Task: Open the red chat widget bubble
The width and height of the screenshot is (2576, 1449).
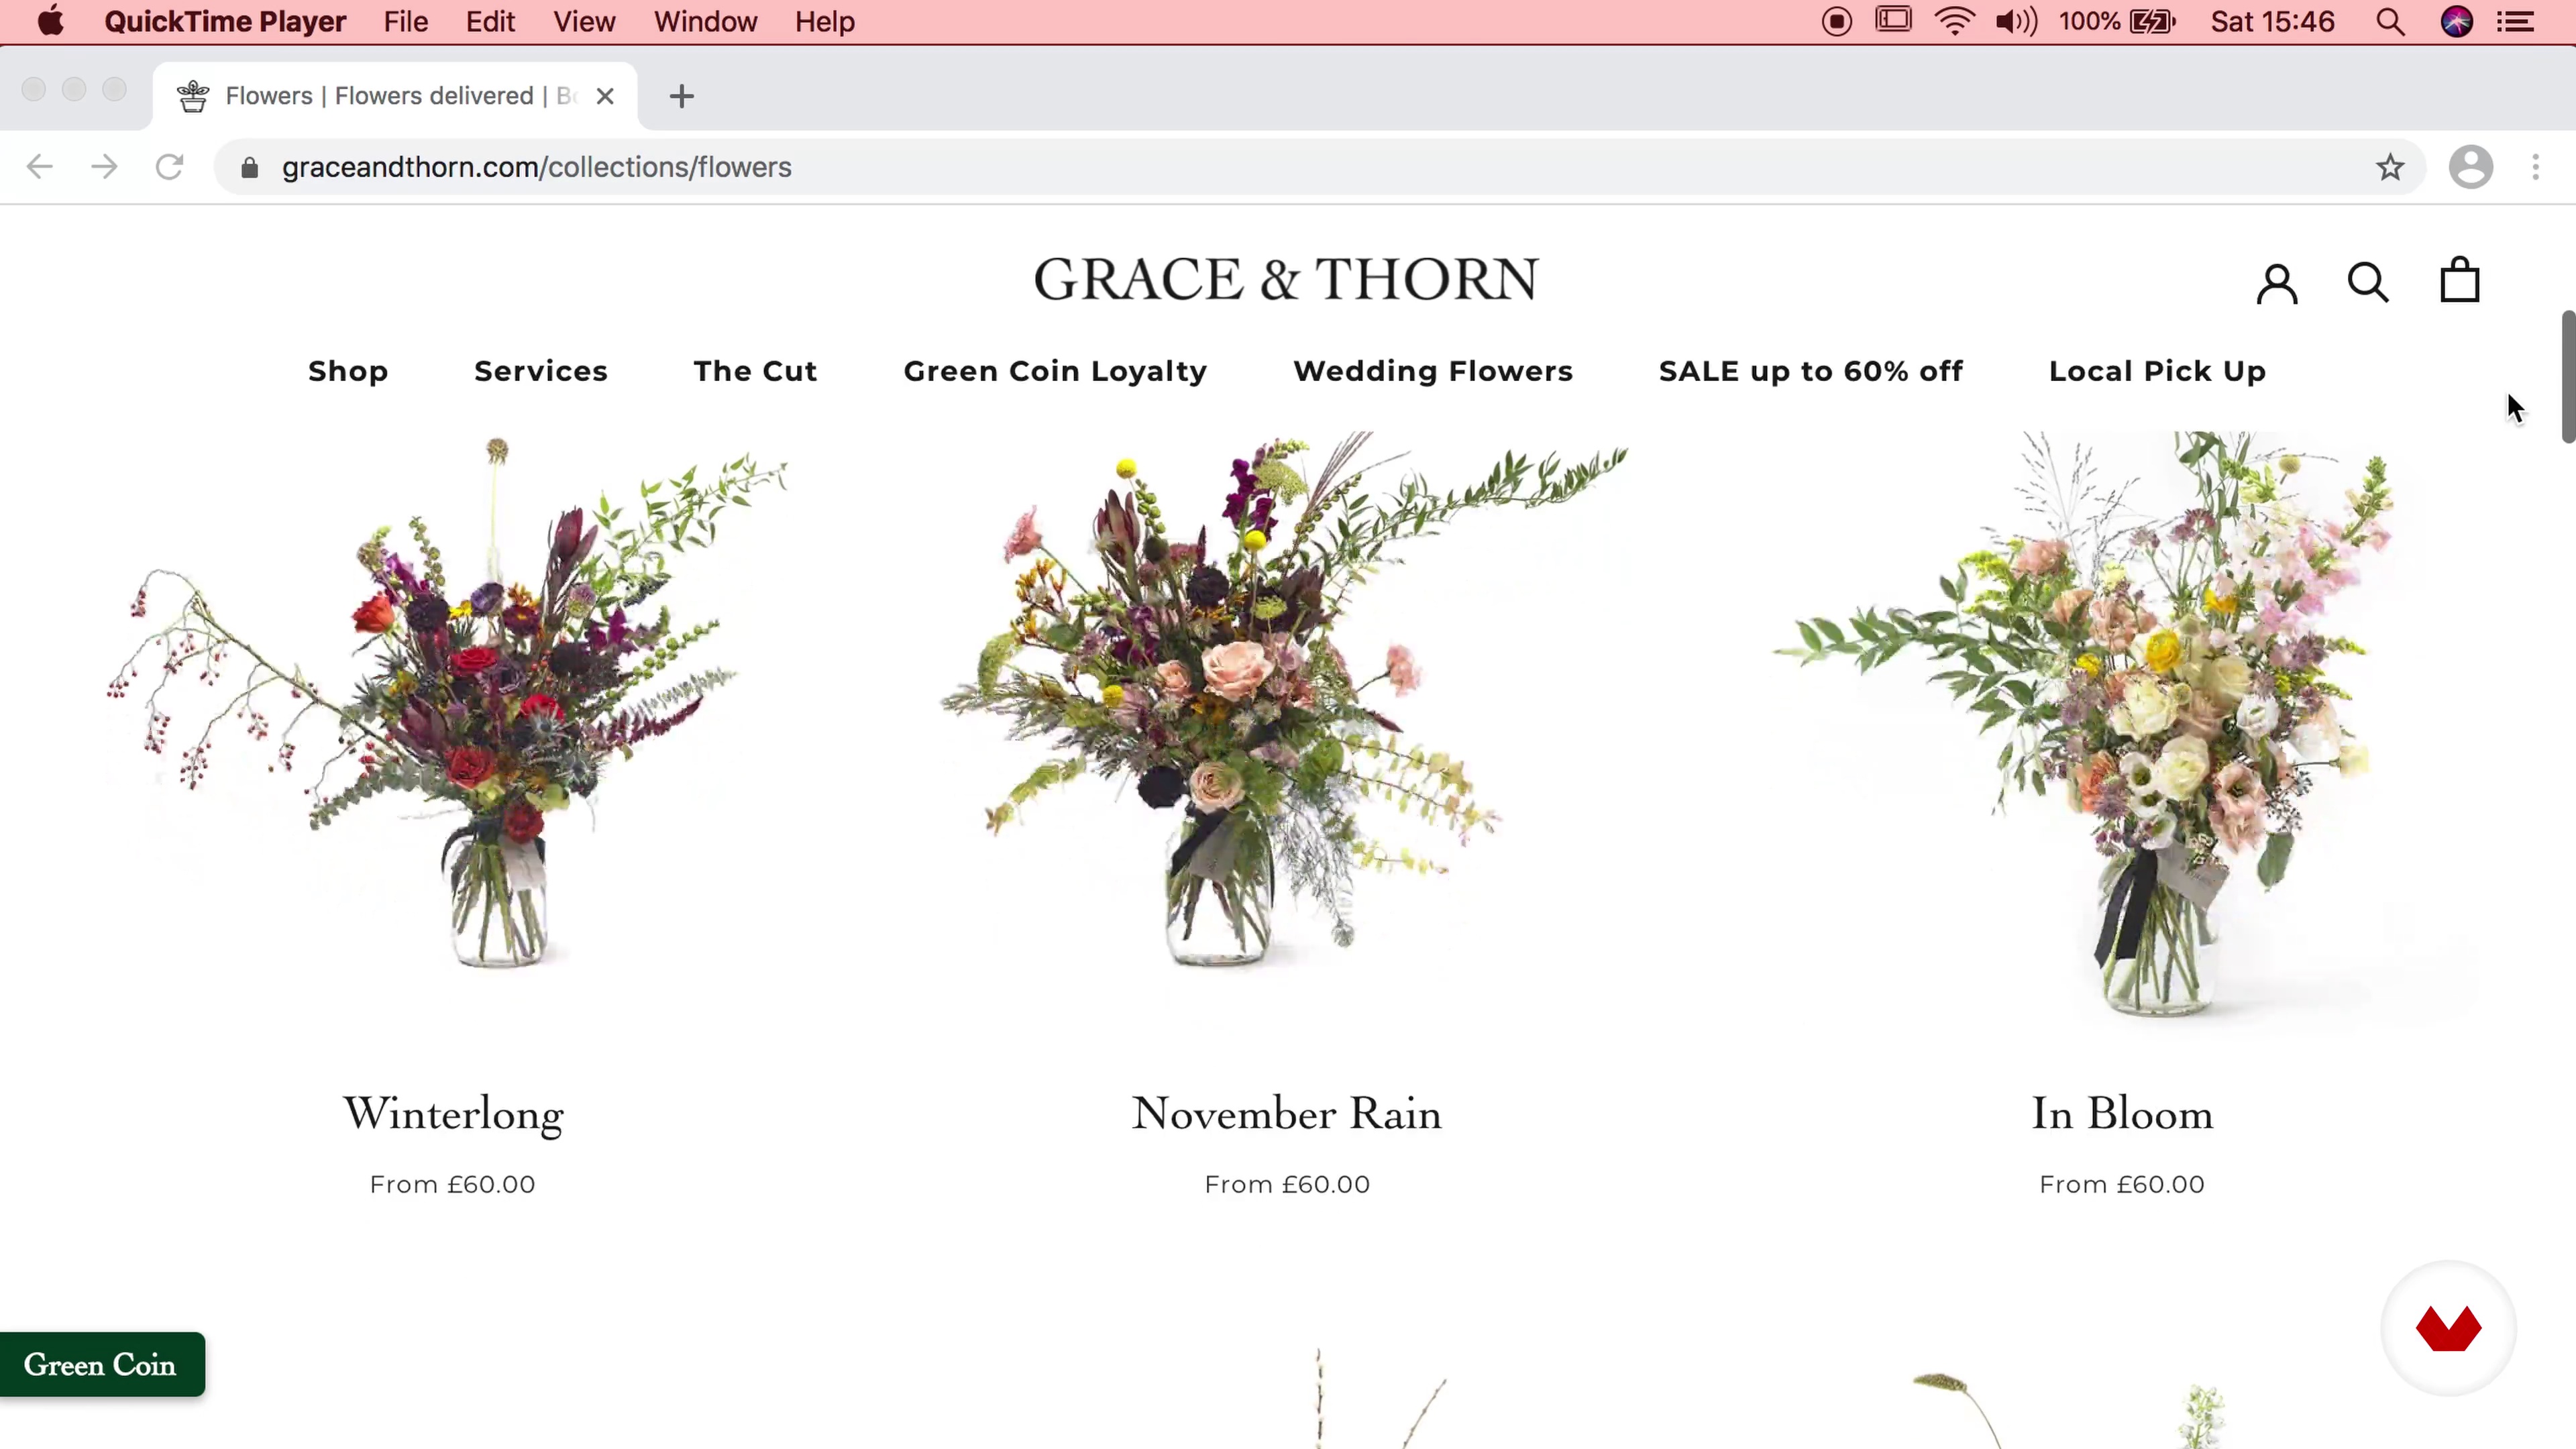Action: (x=2448, y=1329)
